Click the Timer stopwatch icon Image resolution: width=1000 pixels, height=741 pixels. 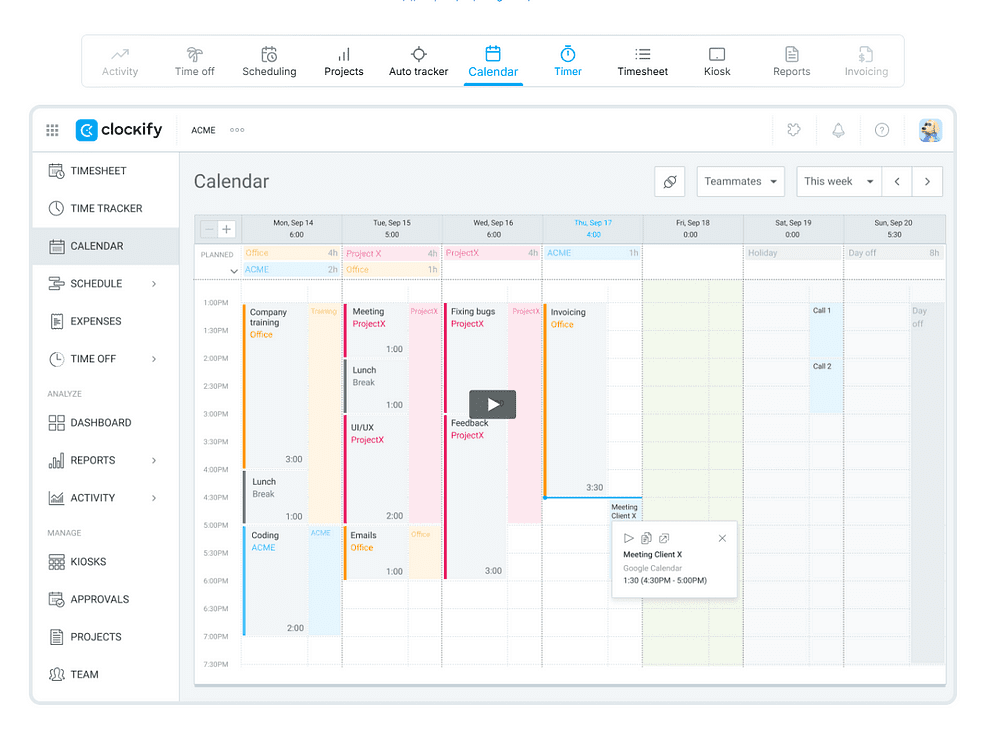(x=568, y=54)
